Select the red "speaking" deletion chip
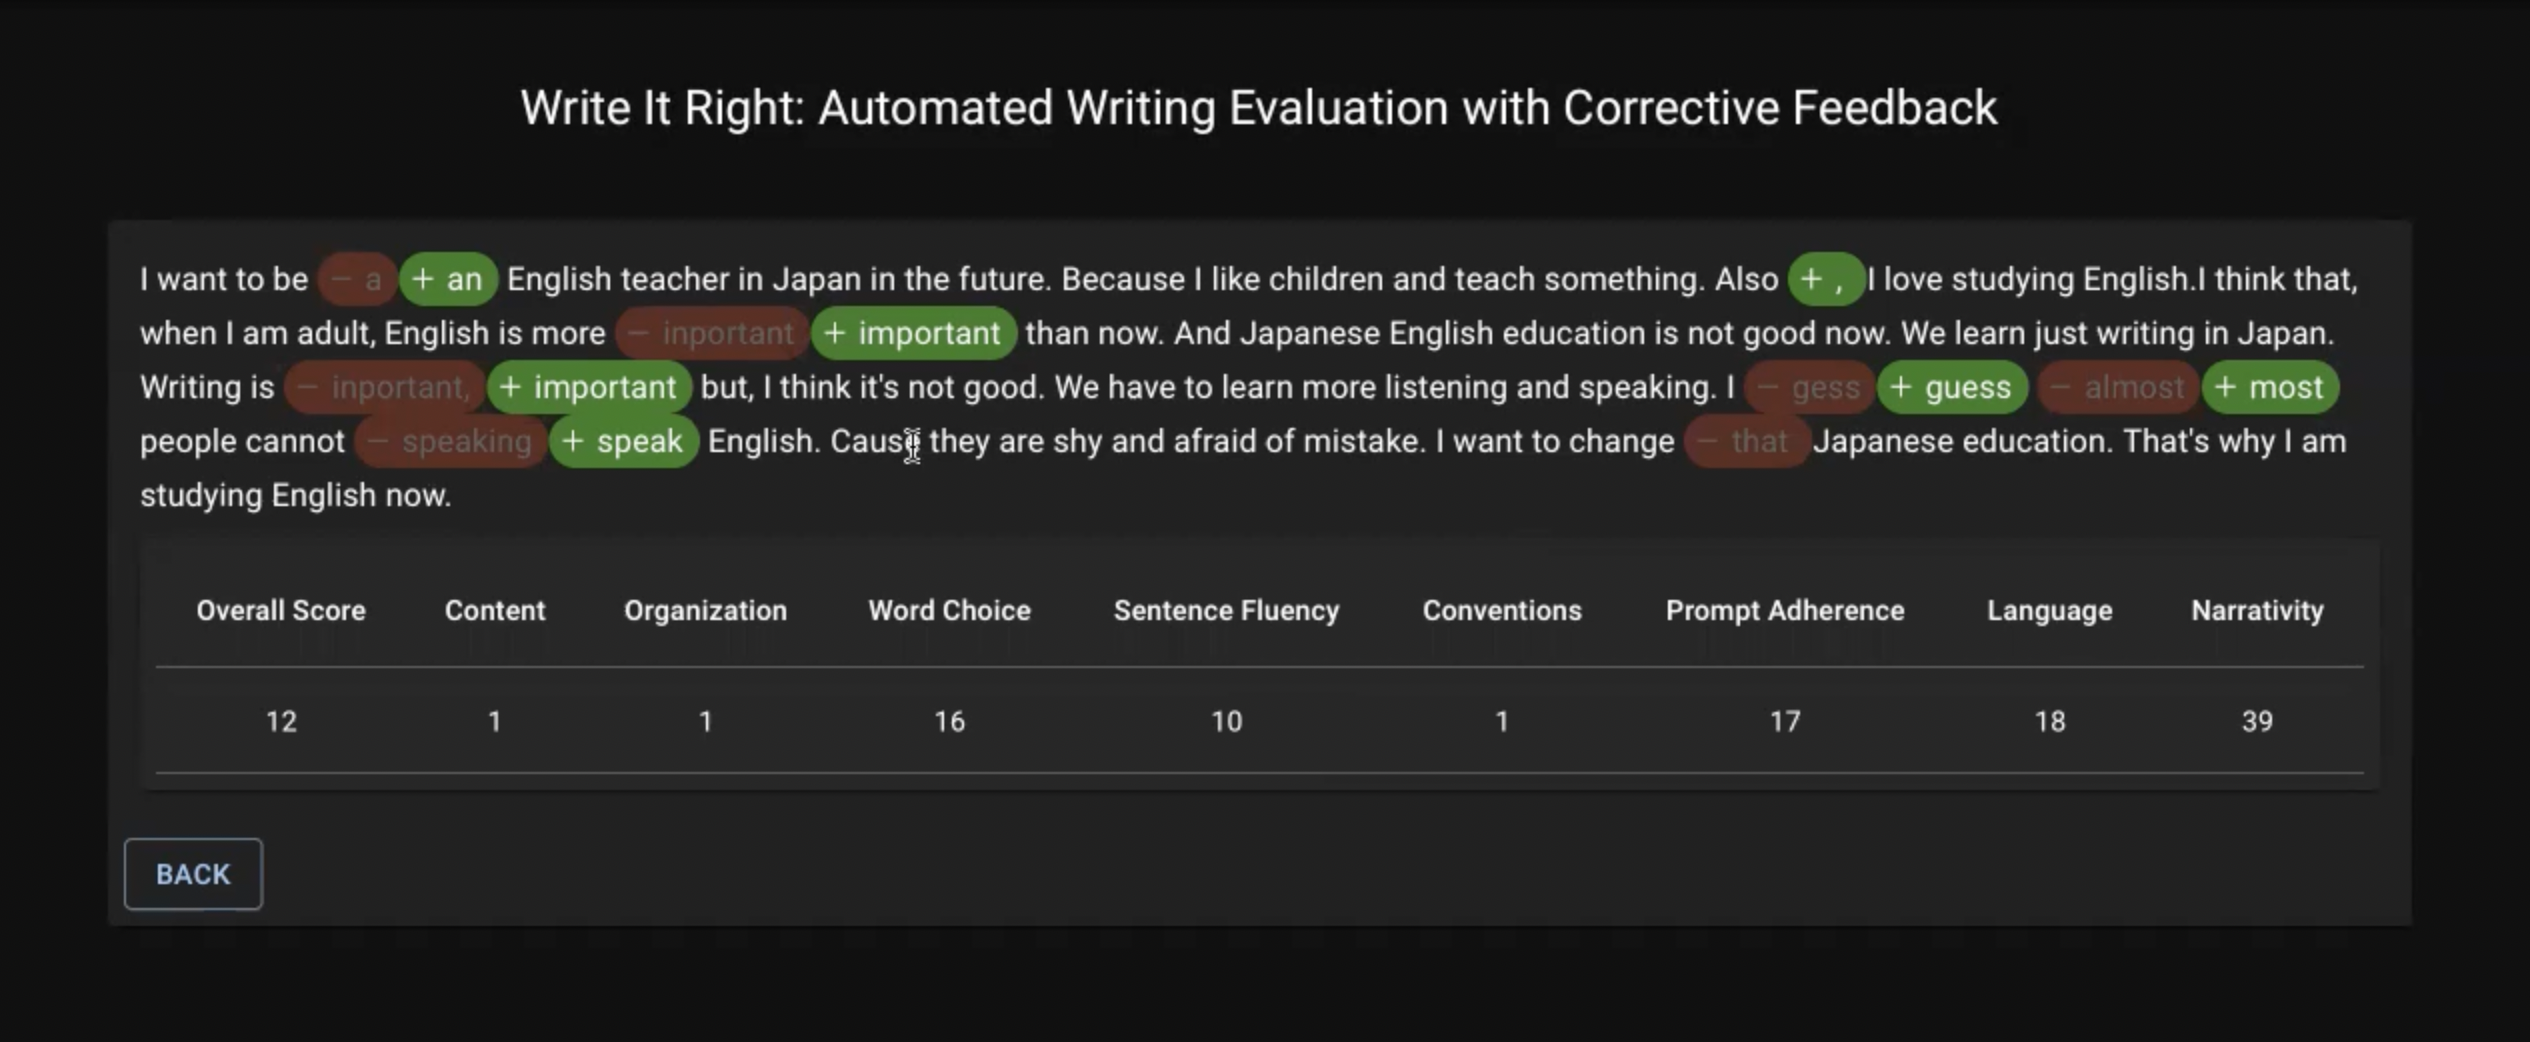This screenshot has width=2530, height=1042. [x=450, y=441]
